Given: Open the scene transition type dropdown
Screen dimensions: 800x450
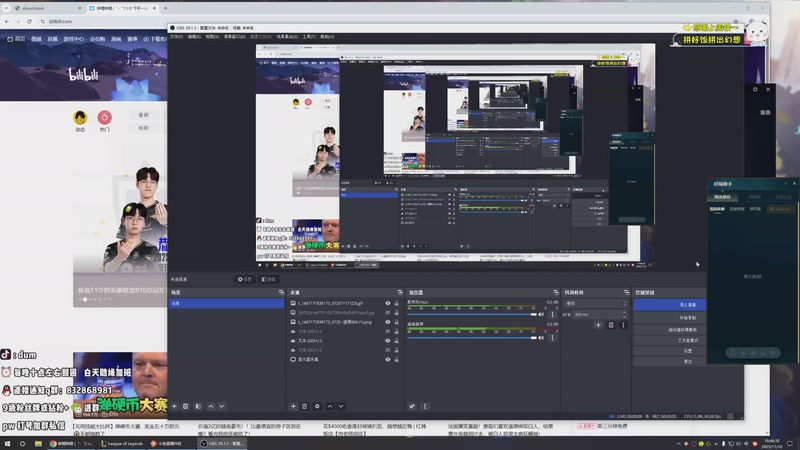Looking at the screenshot, I should tap(595, 303).
